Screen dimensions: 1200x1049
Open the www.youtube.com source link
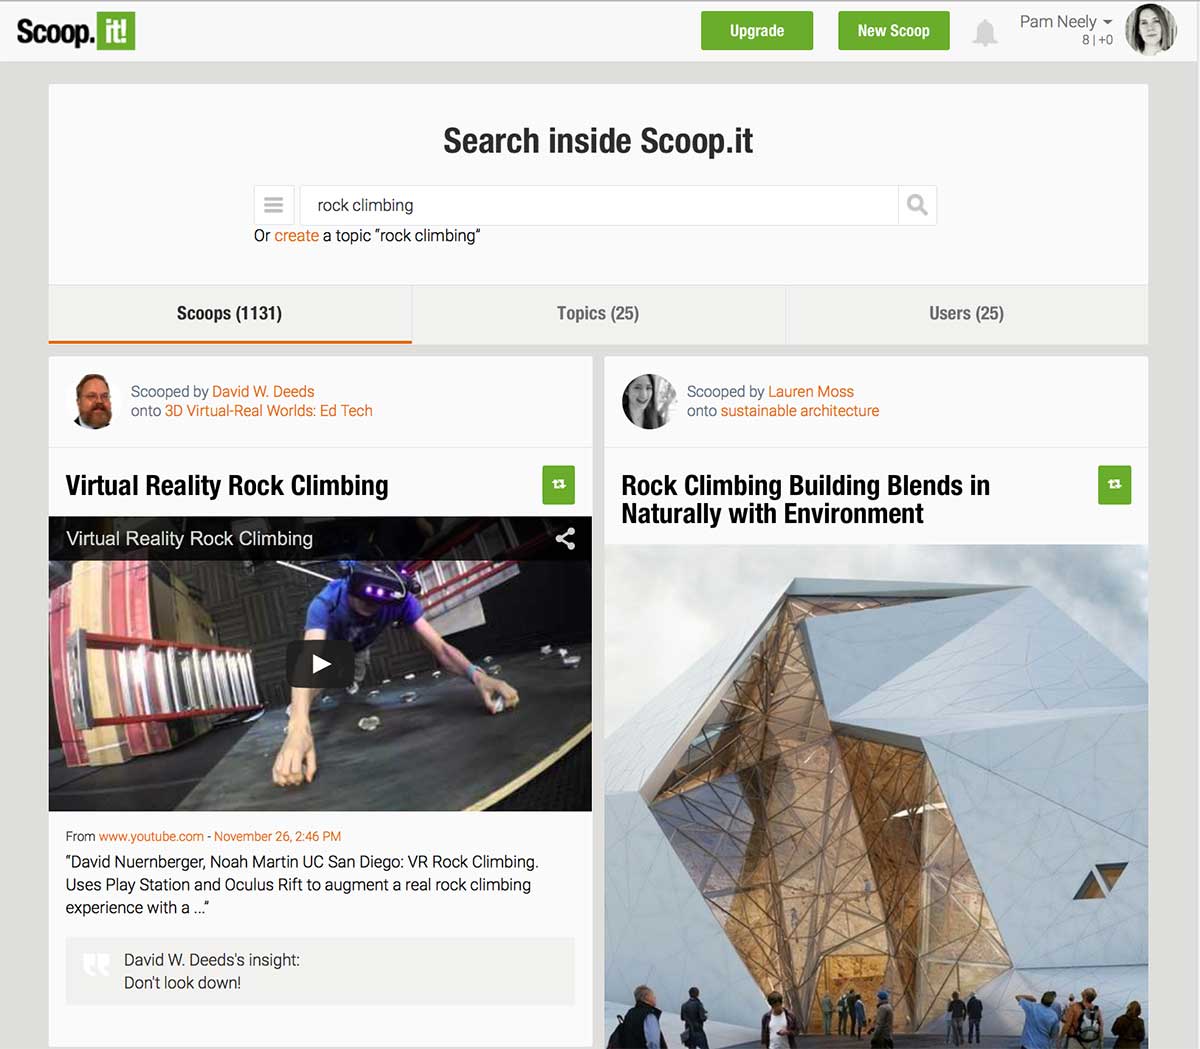click(151, 837)
